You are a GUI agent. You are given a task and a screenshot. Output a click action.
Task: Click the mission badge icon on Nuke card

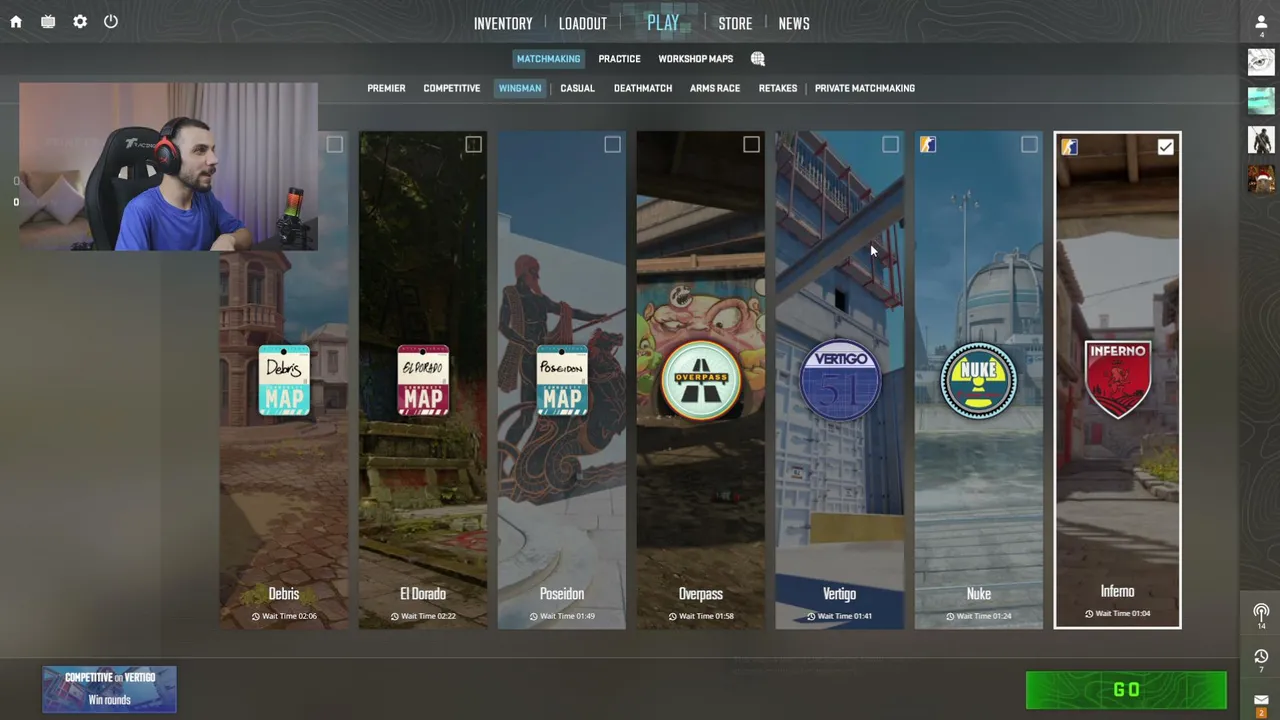coord(928,146)
